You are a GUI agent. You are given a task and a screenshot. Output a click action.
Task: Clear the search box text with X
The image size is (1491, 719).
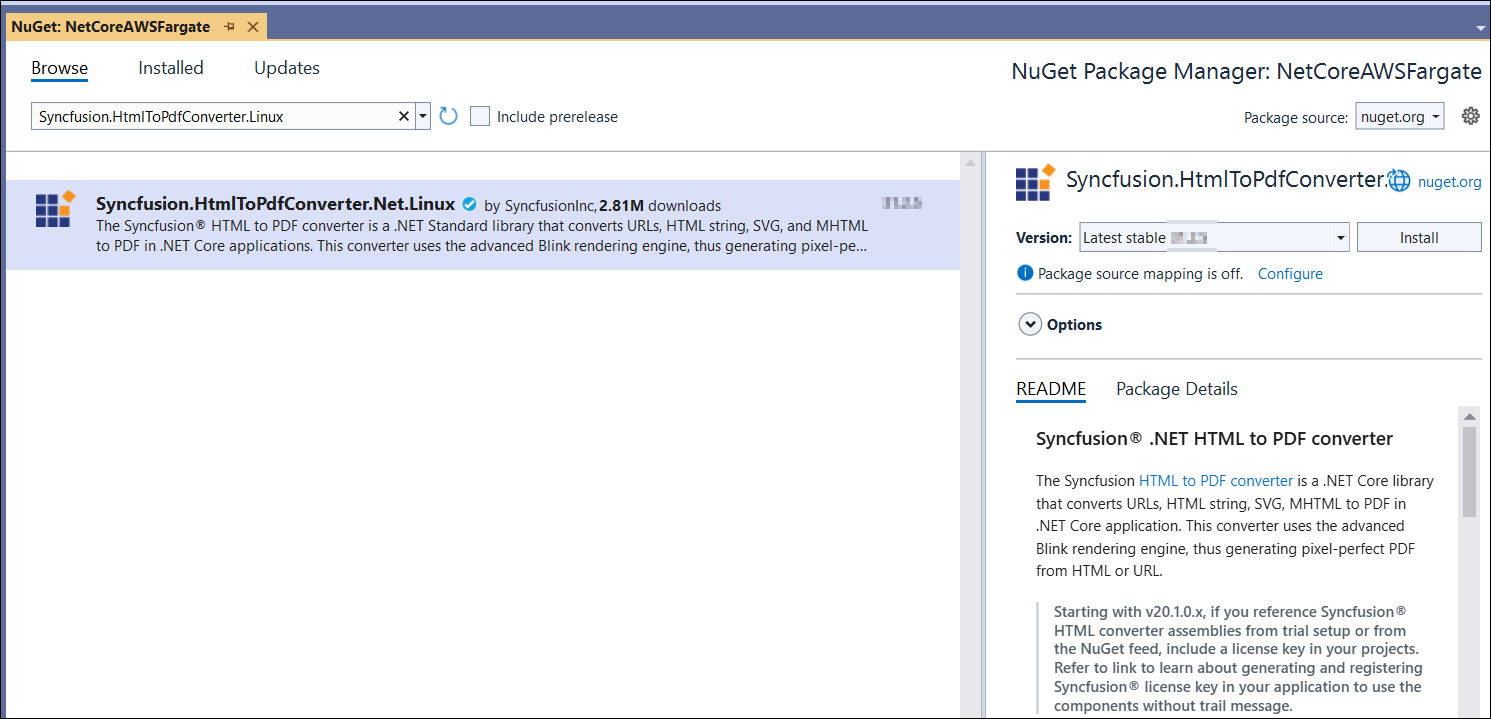coord(404,116)
